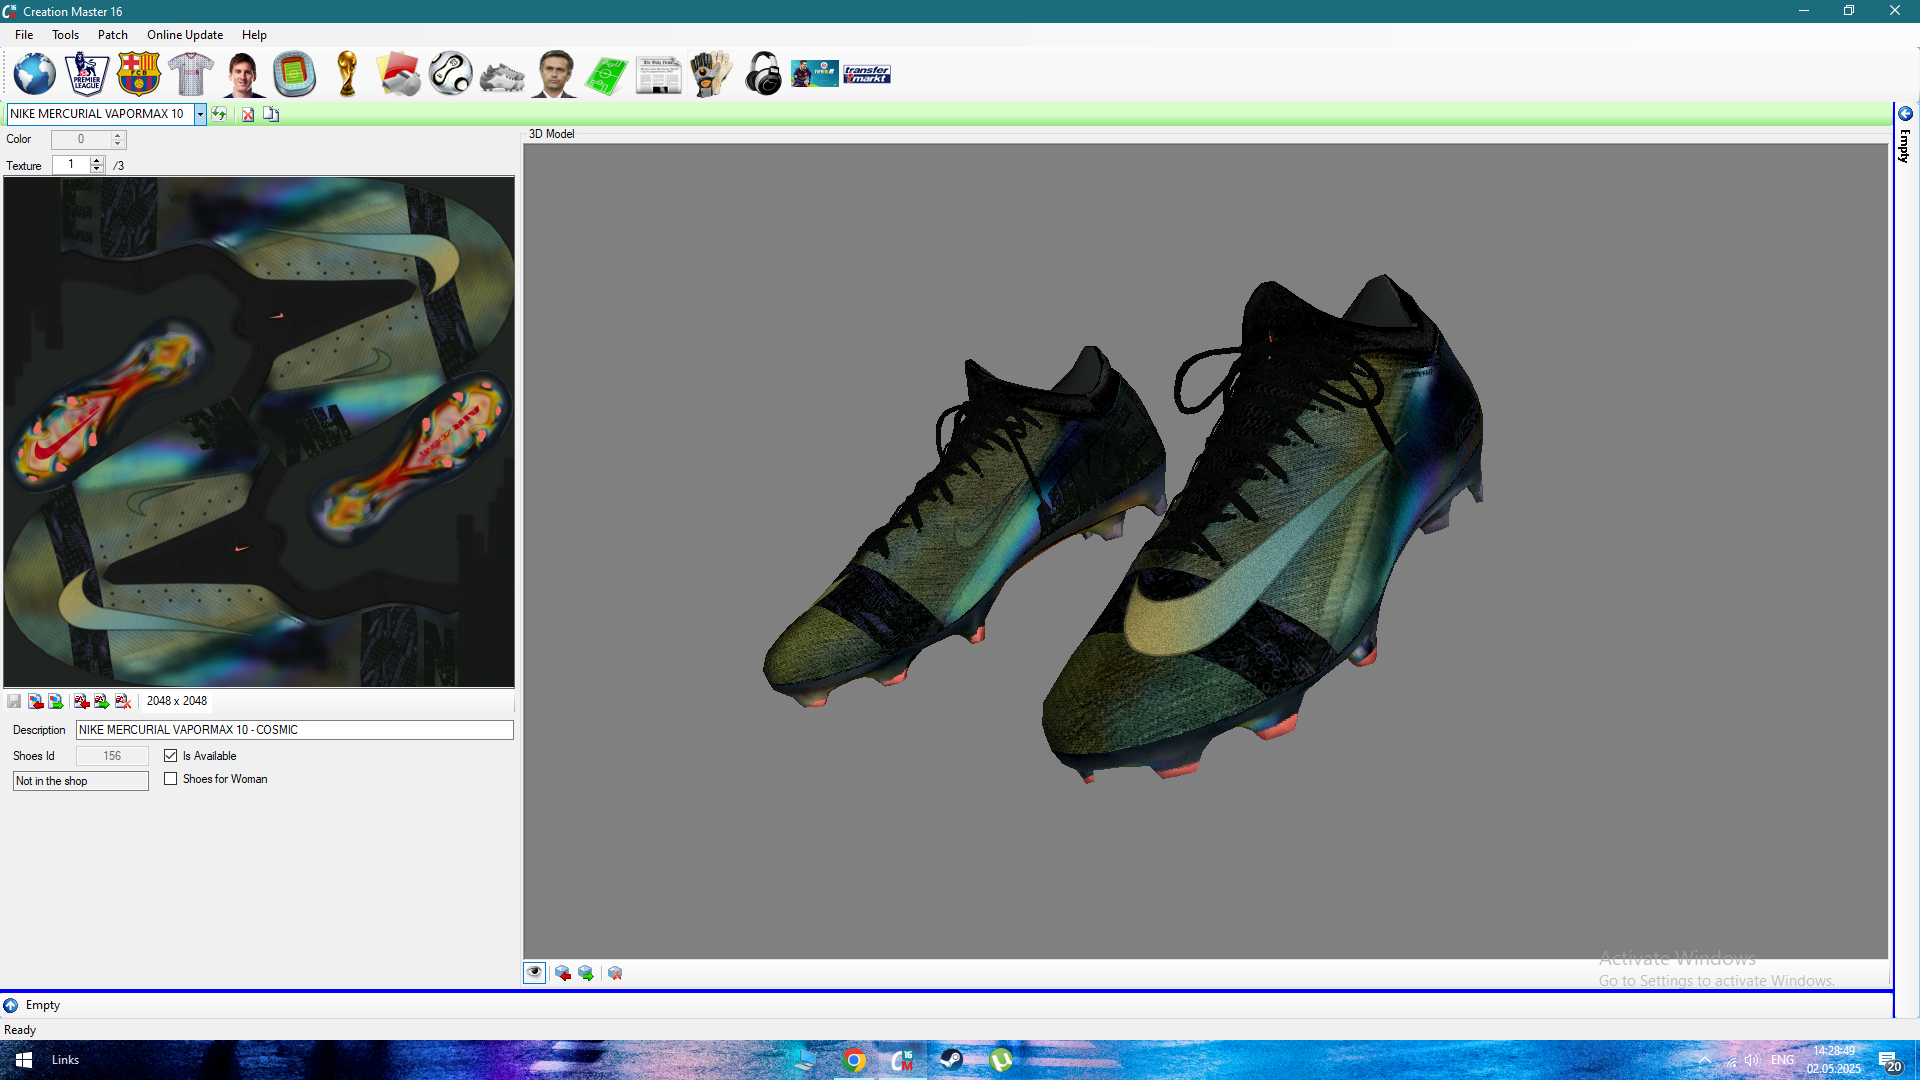Image resolution: width=1920 pixels, height=1080 pixels.
Task: Decrease the Texture number stepper
Action: 97,169
